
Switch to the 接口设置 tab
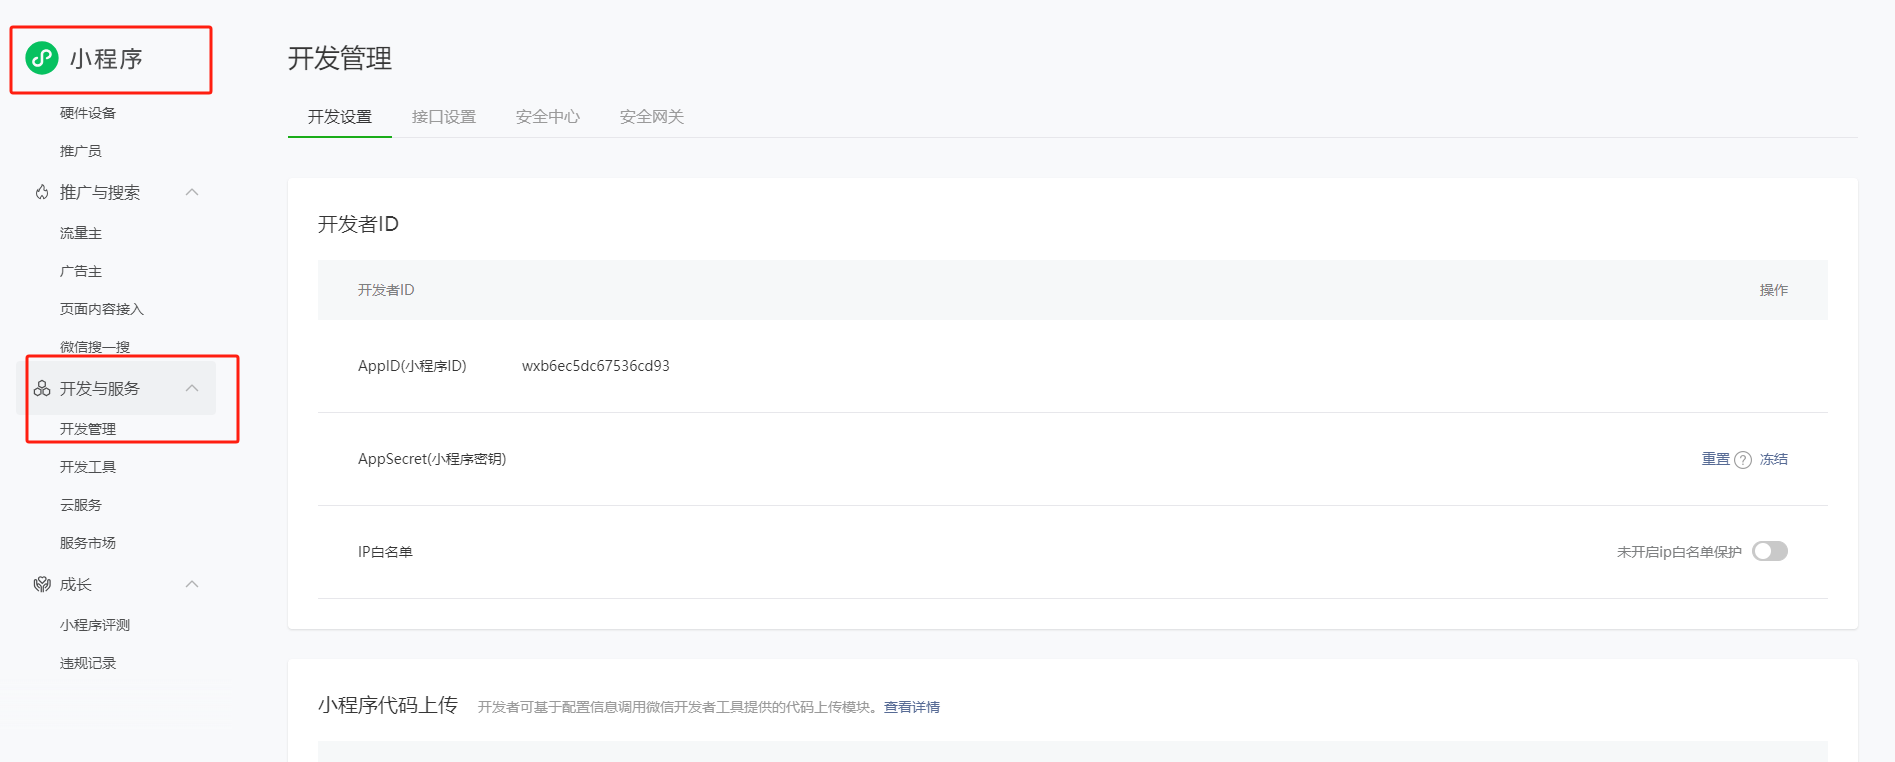coord(444,117)
